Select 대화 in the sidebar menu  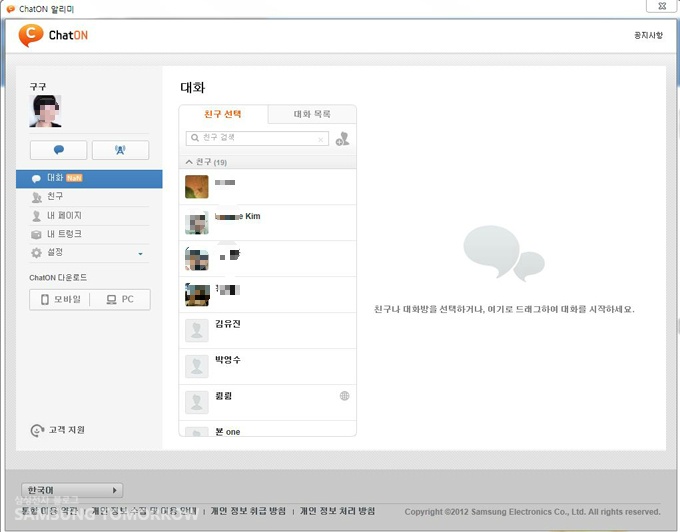click(x=89, y=179)
